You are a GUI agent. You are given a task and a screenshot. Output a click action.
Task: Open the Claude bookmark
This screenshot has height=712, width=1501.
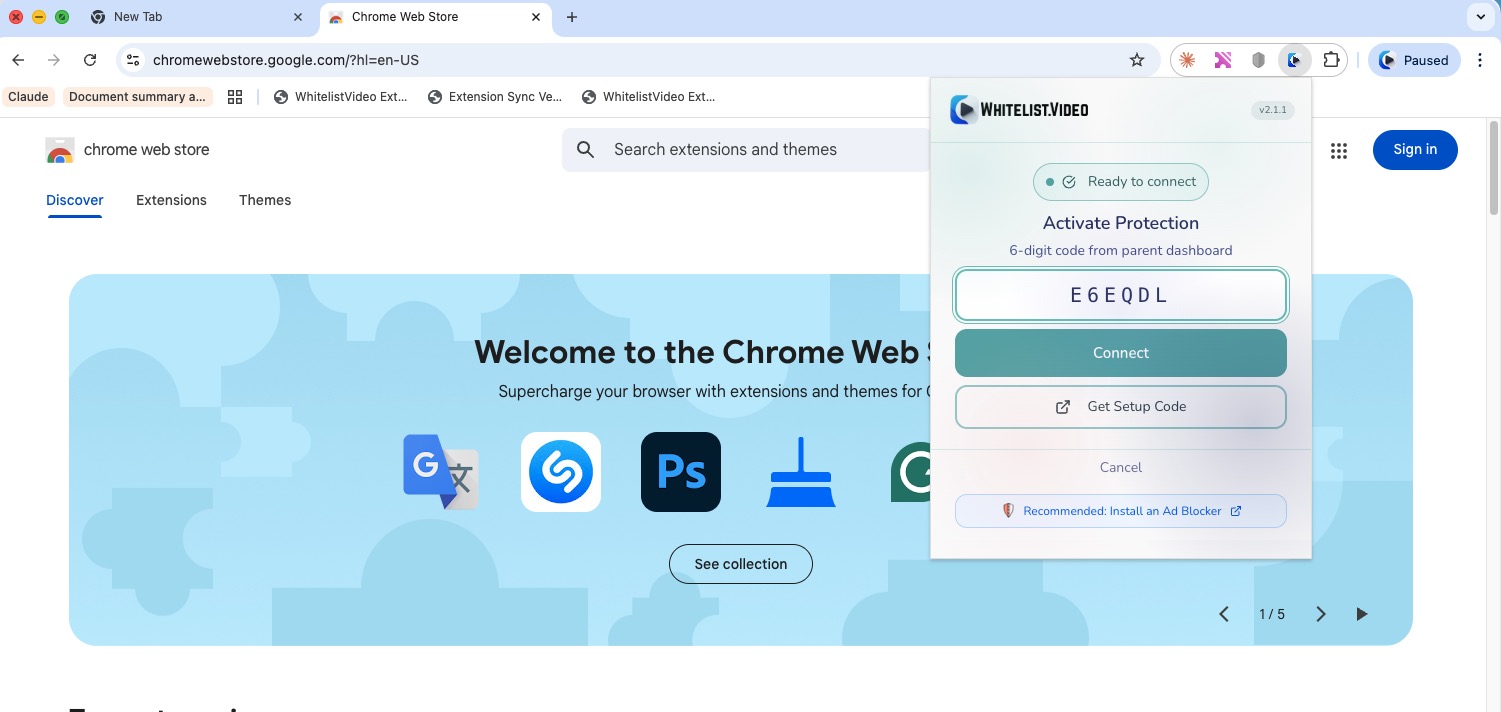tap(28, 97)
